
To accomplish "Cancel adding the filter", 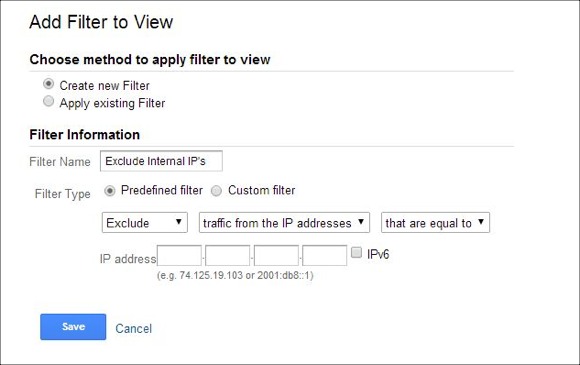I will point(134,328).
